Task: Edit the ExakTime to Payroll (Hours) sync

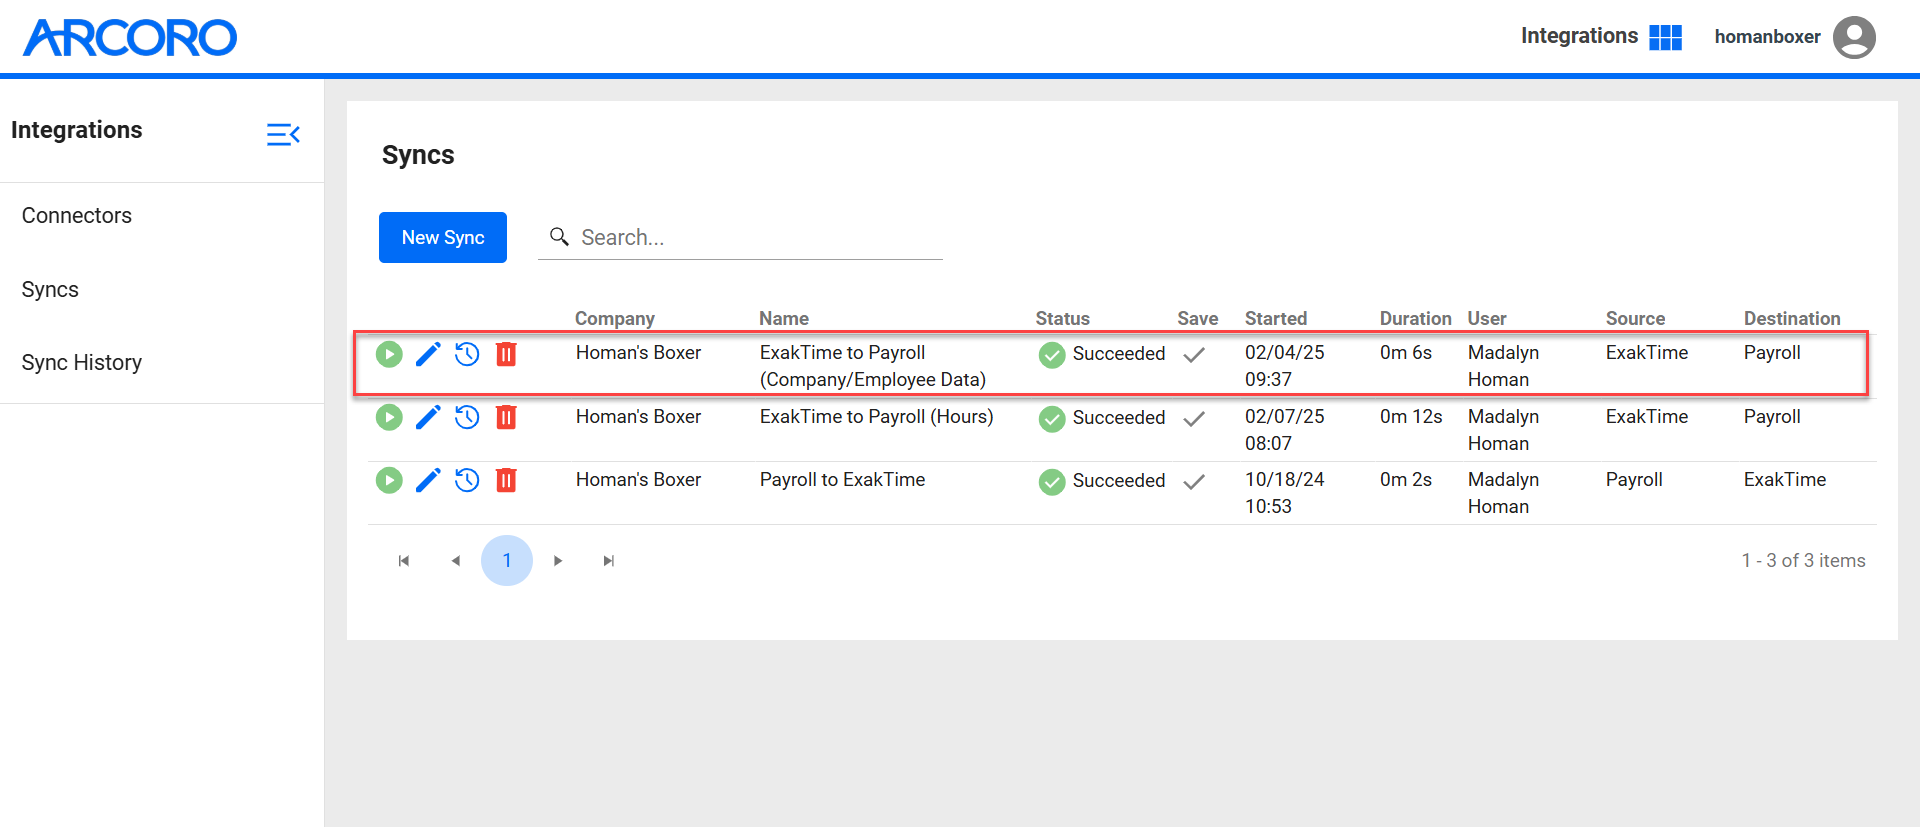Action: tap(428, 417)
